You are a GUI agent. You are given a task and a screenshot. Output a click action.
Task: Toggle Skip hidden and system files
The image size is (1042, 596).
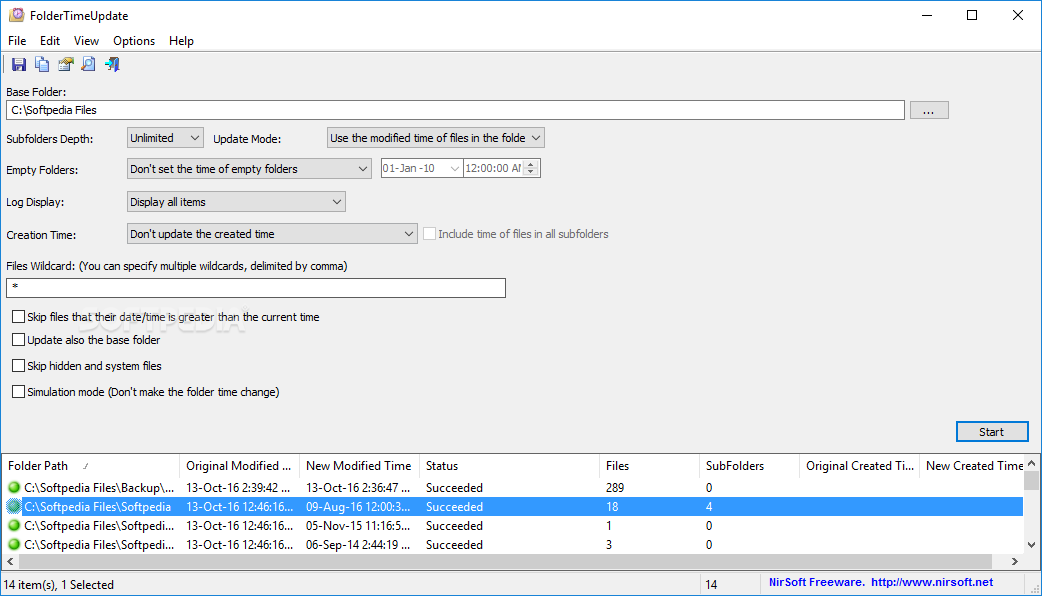(19, 366)
